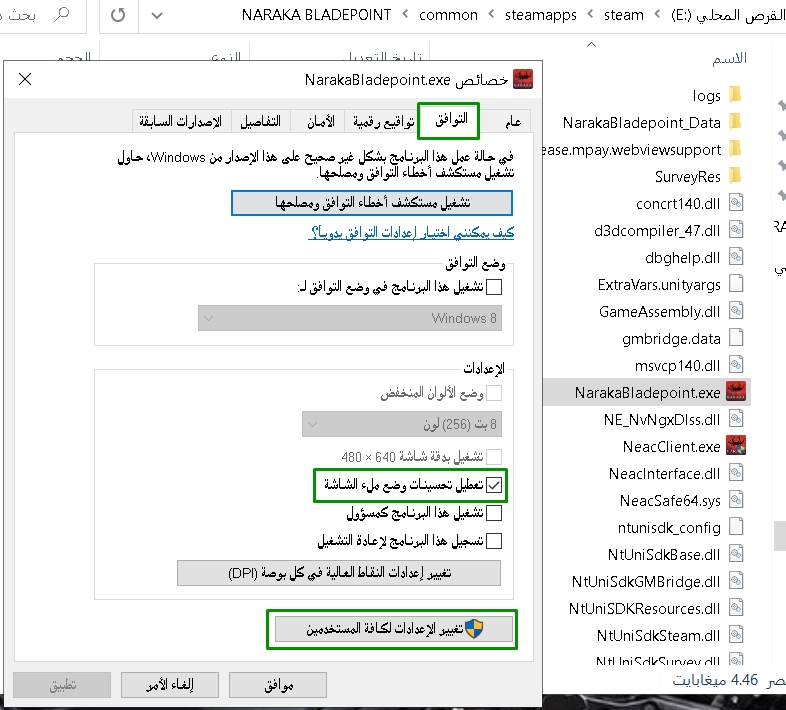This screenshot has height=710, width=786.
Task: Toggle run in 640 × 480 resolution checkbox
Action: point(494,457)
